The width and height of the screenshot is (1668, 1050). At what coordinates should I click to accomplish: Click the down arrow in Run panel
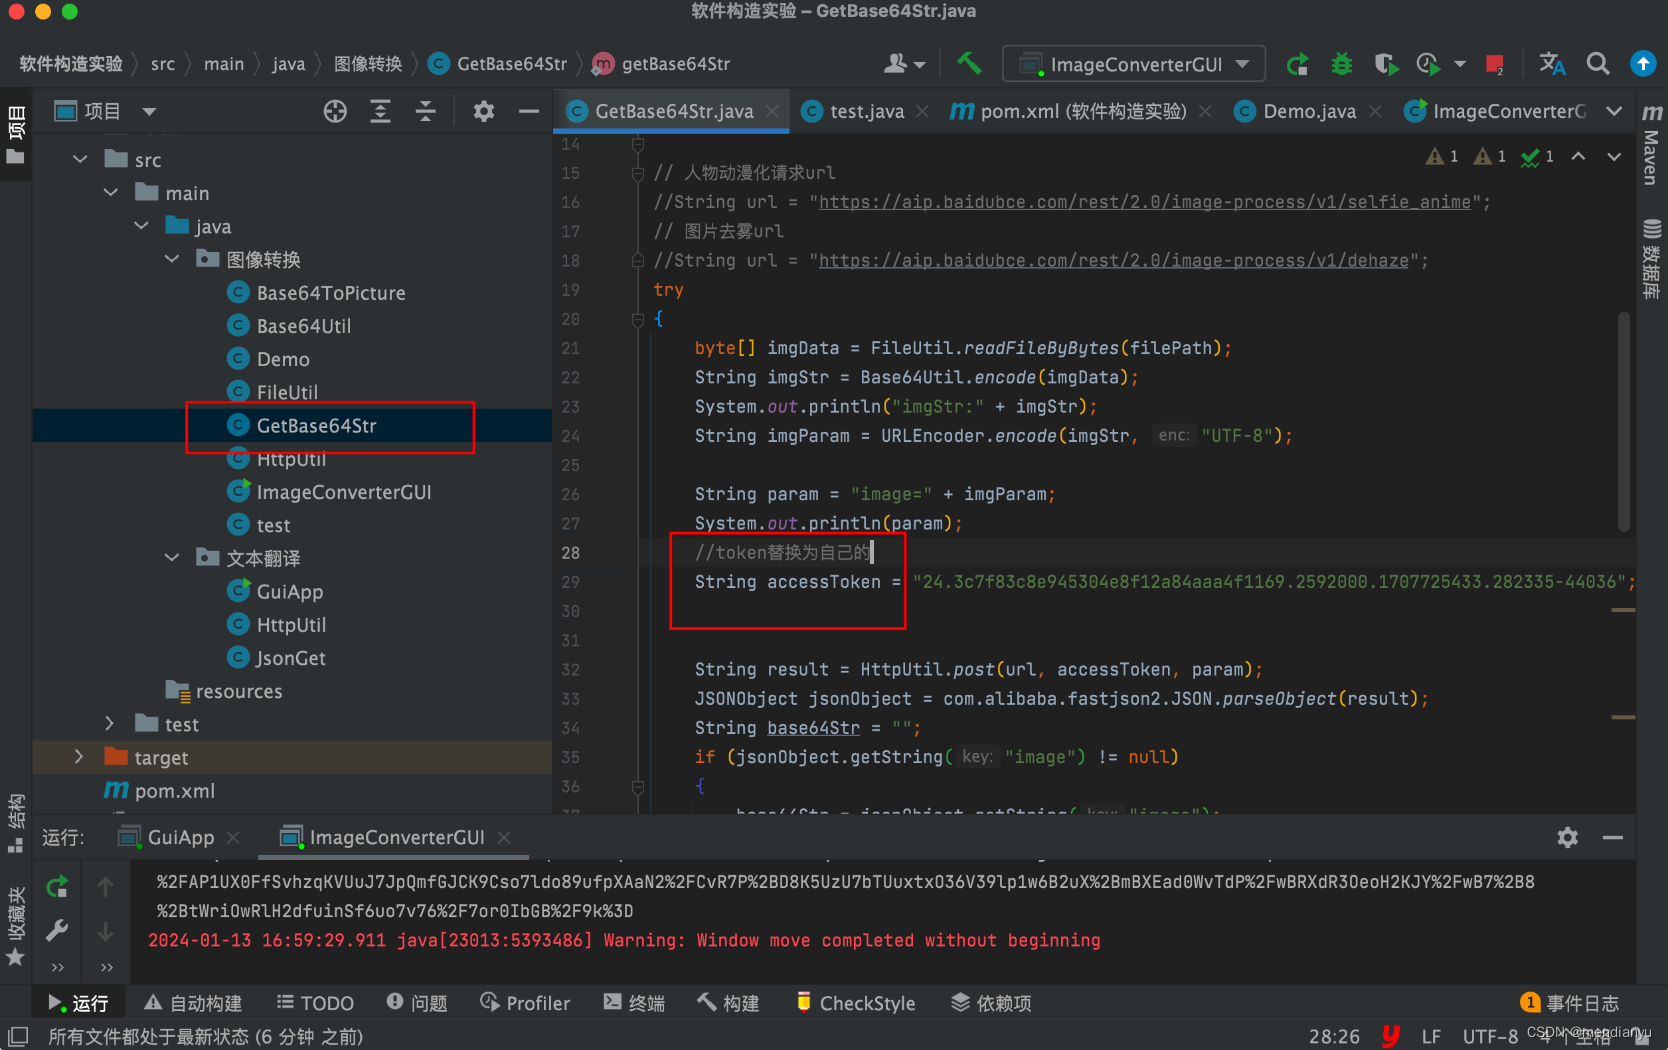coord(105,931)
